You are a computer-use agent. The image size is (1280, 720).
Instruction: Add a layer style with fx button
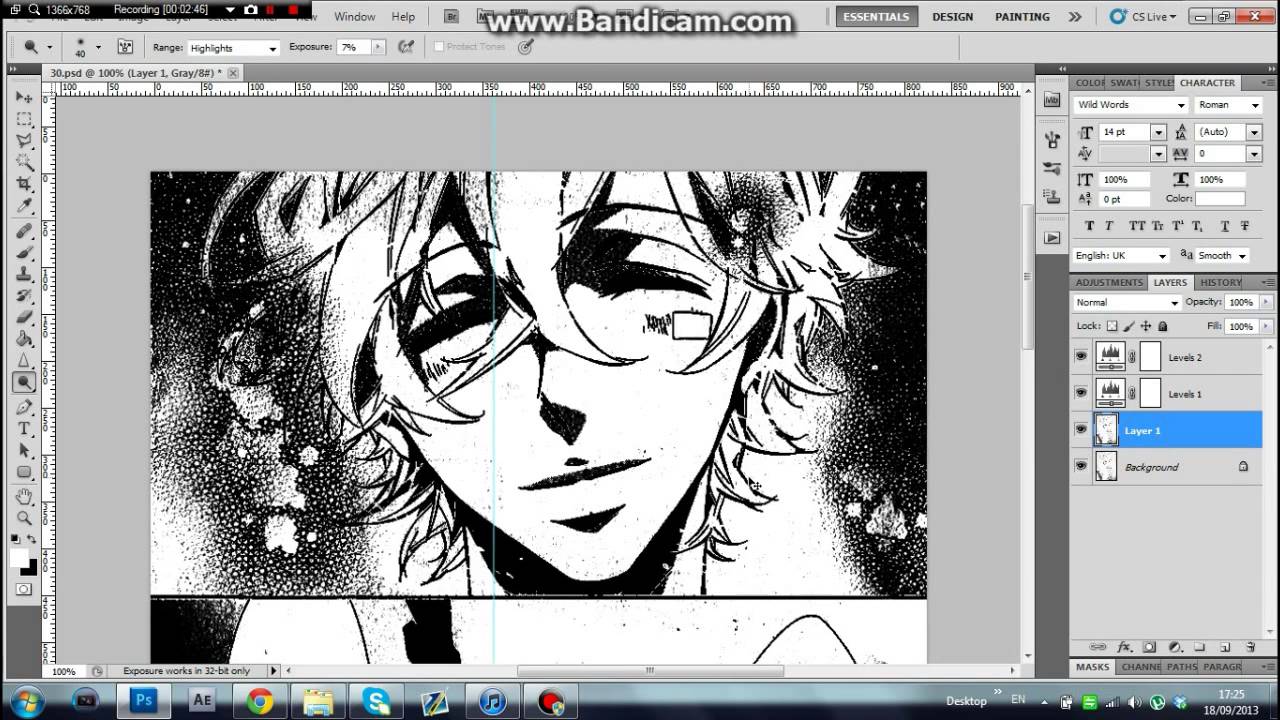point(1123,648)
